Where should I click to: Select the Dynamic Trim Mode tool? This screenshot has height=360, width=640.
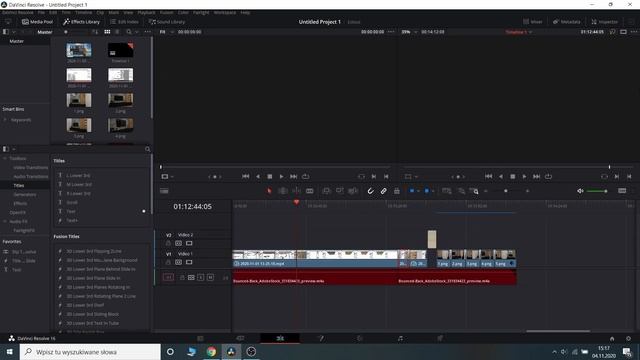(x=296, y=191)
